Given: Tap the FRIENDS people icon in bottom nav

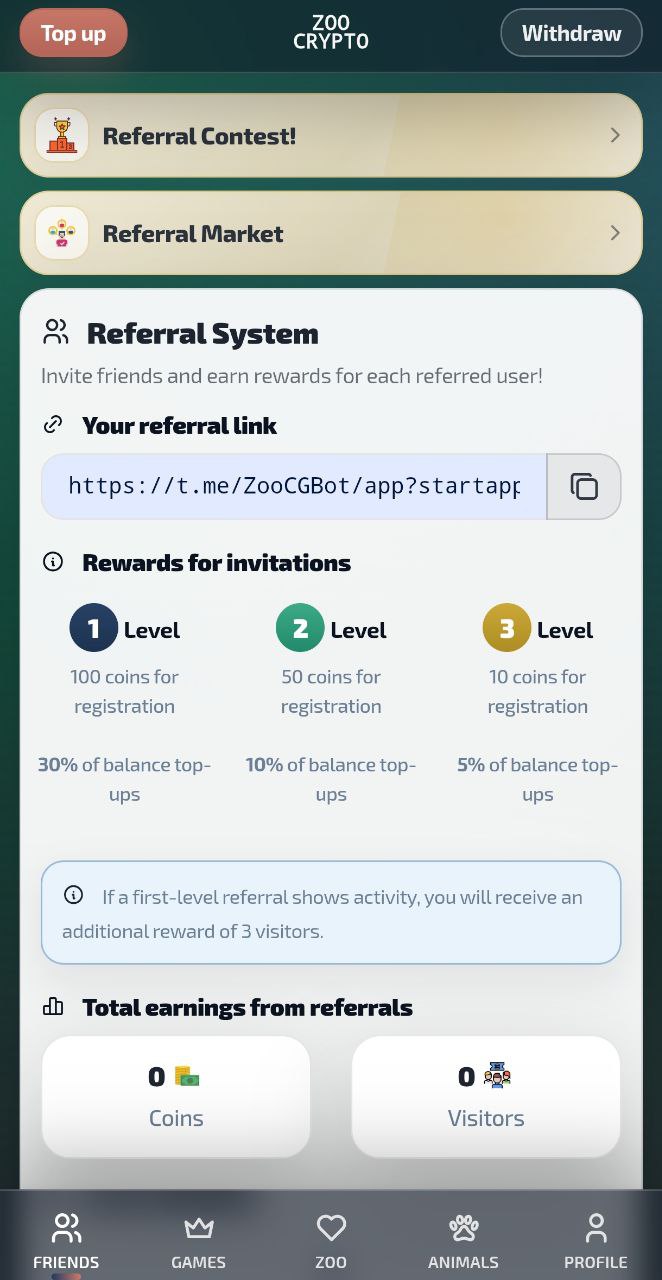Looking at the screenshot, I should tap(66, 1227).
